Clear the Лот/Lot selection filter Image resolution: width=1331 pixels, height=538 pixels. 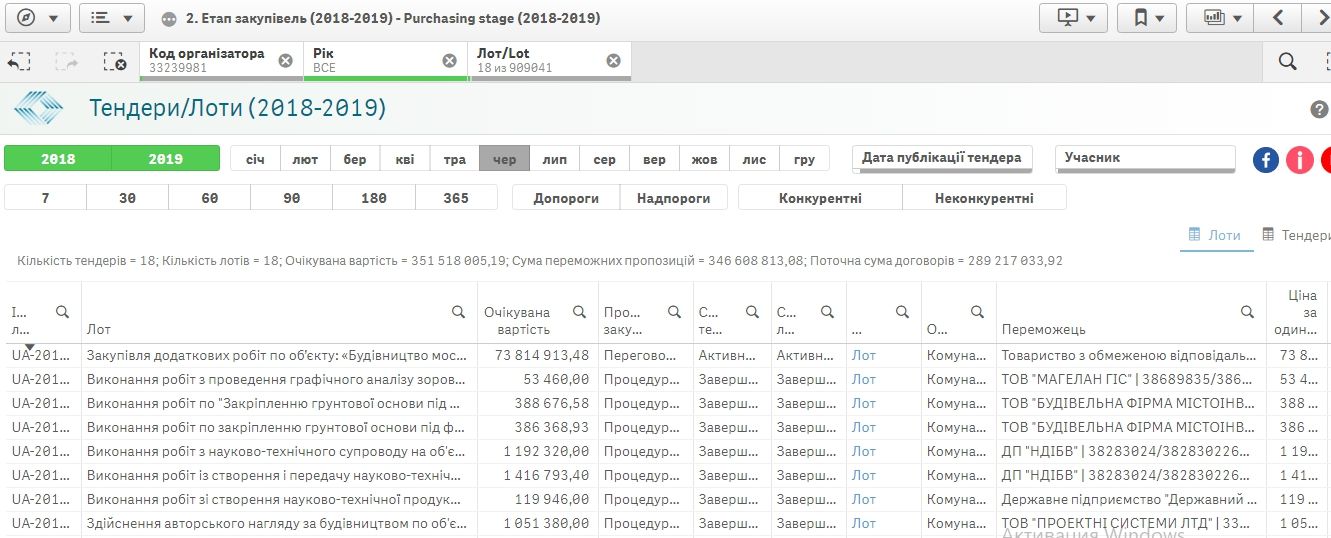[x=613, y=61]
